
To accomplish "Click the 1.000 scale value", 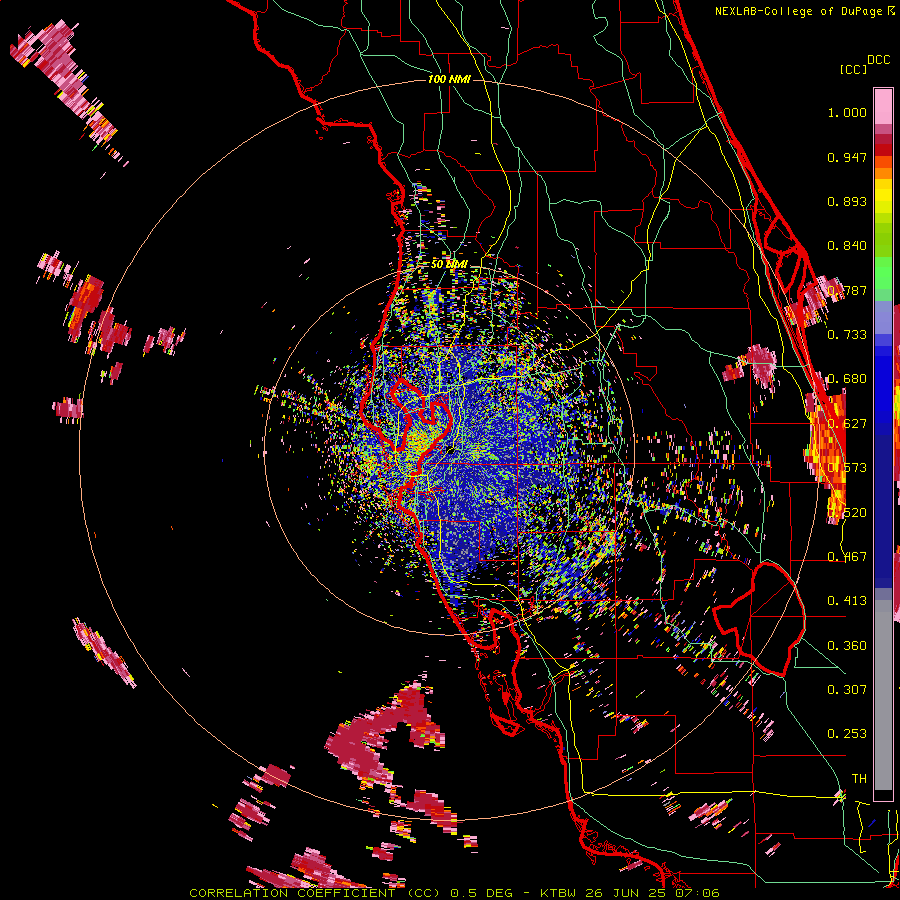I will (847, 113).
